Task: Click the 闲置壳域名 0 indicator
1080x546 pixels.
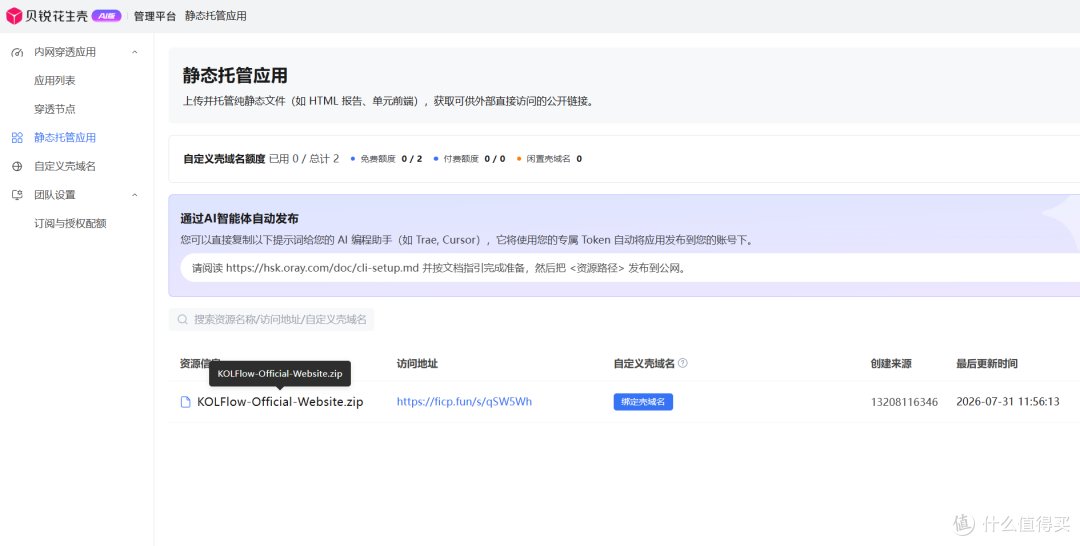Action: coord(549,159)
